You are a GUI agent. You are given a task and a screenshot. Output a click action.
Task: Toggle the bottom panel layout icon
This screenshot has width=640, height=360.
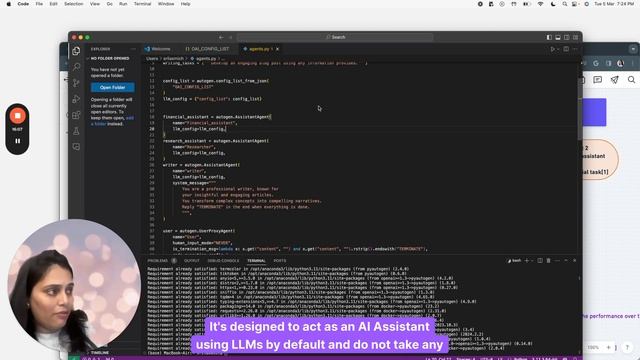558,37
